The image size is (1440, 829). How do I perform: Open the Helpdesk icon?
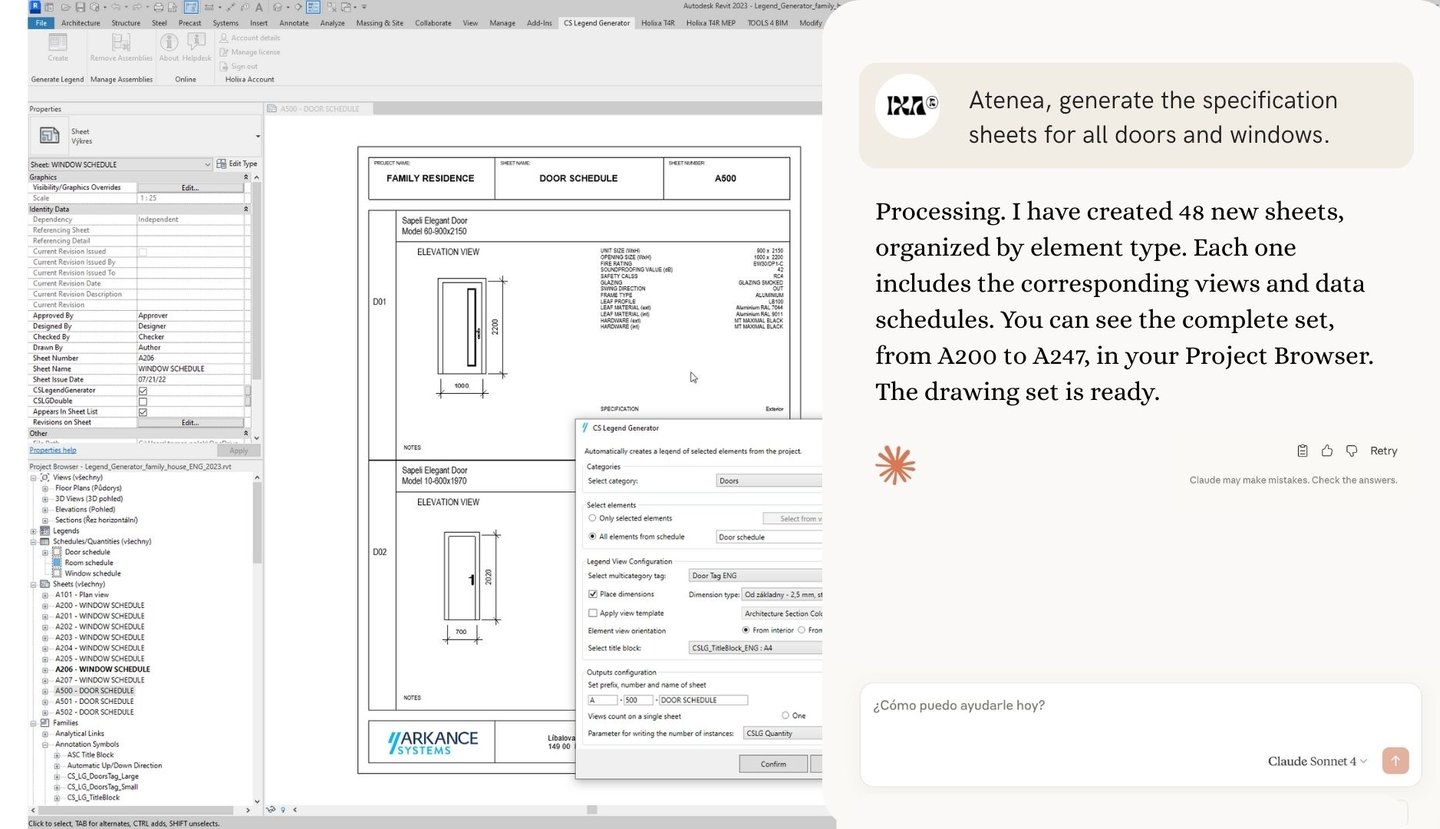[x=197, y=42]
